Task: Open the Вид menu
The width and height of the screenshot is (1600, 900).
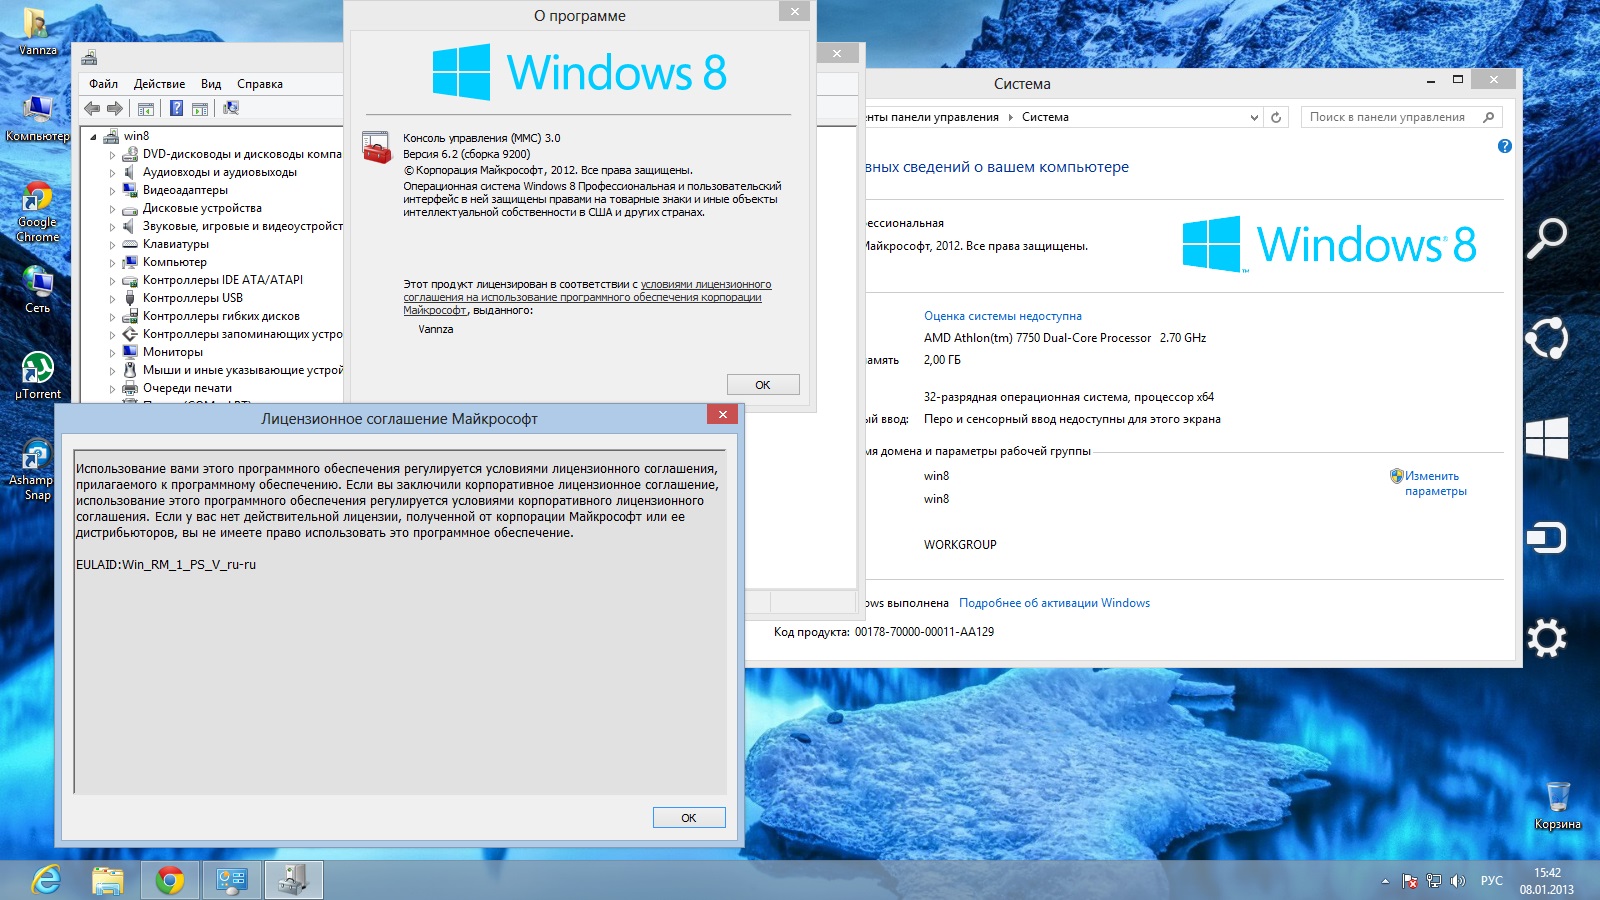Action: (x=211, y=84)
